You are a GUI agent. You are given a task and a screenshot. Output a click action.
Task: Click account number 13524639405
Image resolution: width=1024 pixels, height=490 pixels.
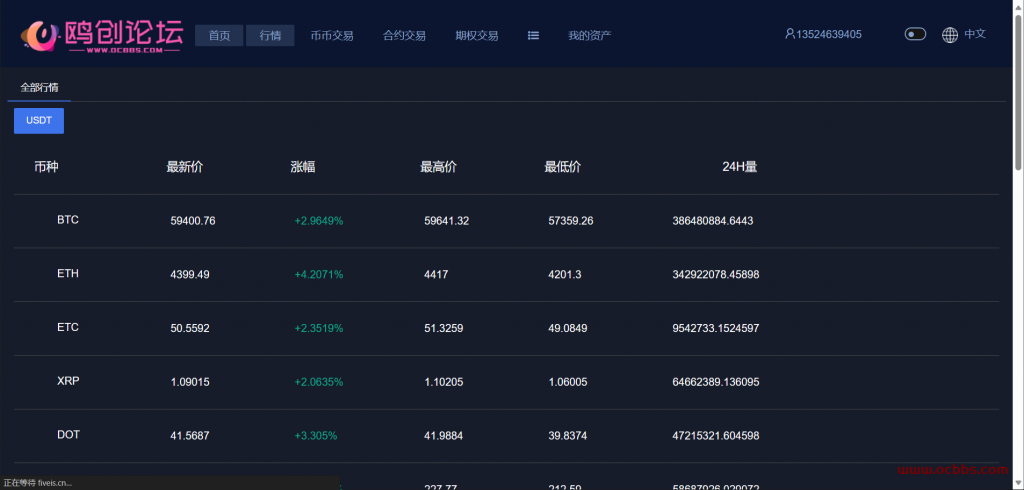(829, 34)
